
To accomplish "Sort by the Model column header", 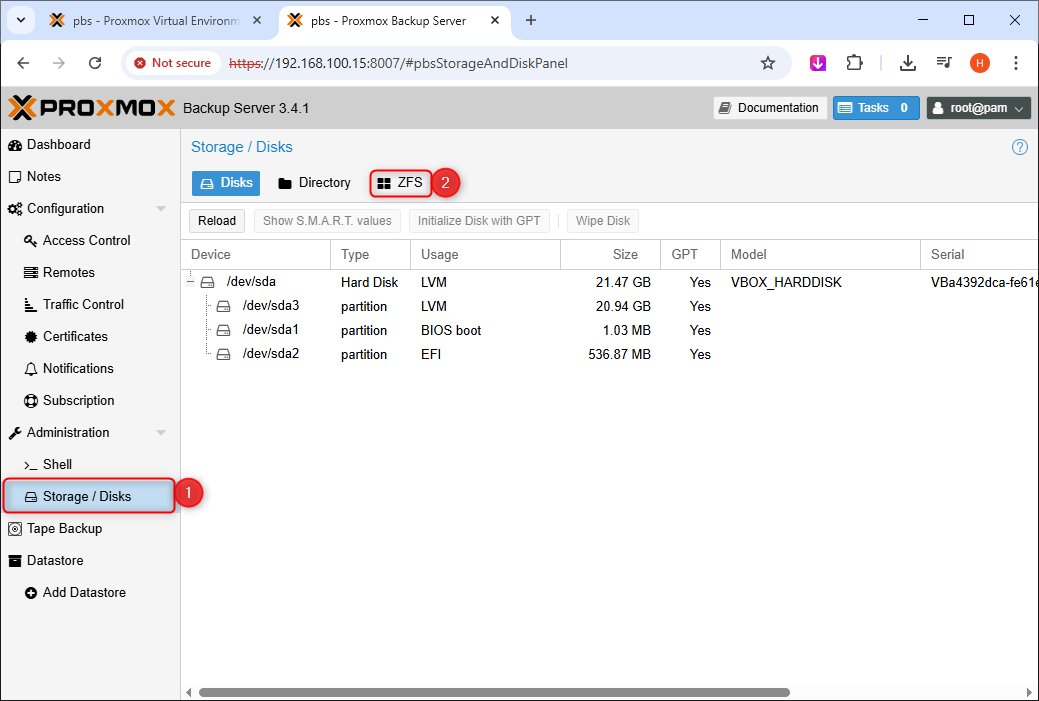I will 820,254.
